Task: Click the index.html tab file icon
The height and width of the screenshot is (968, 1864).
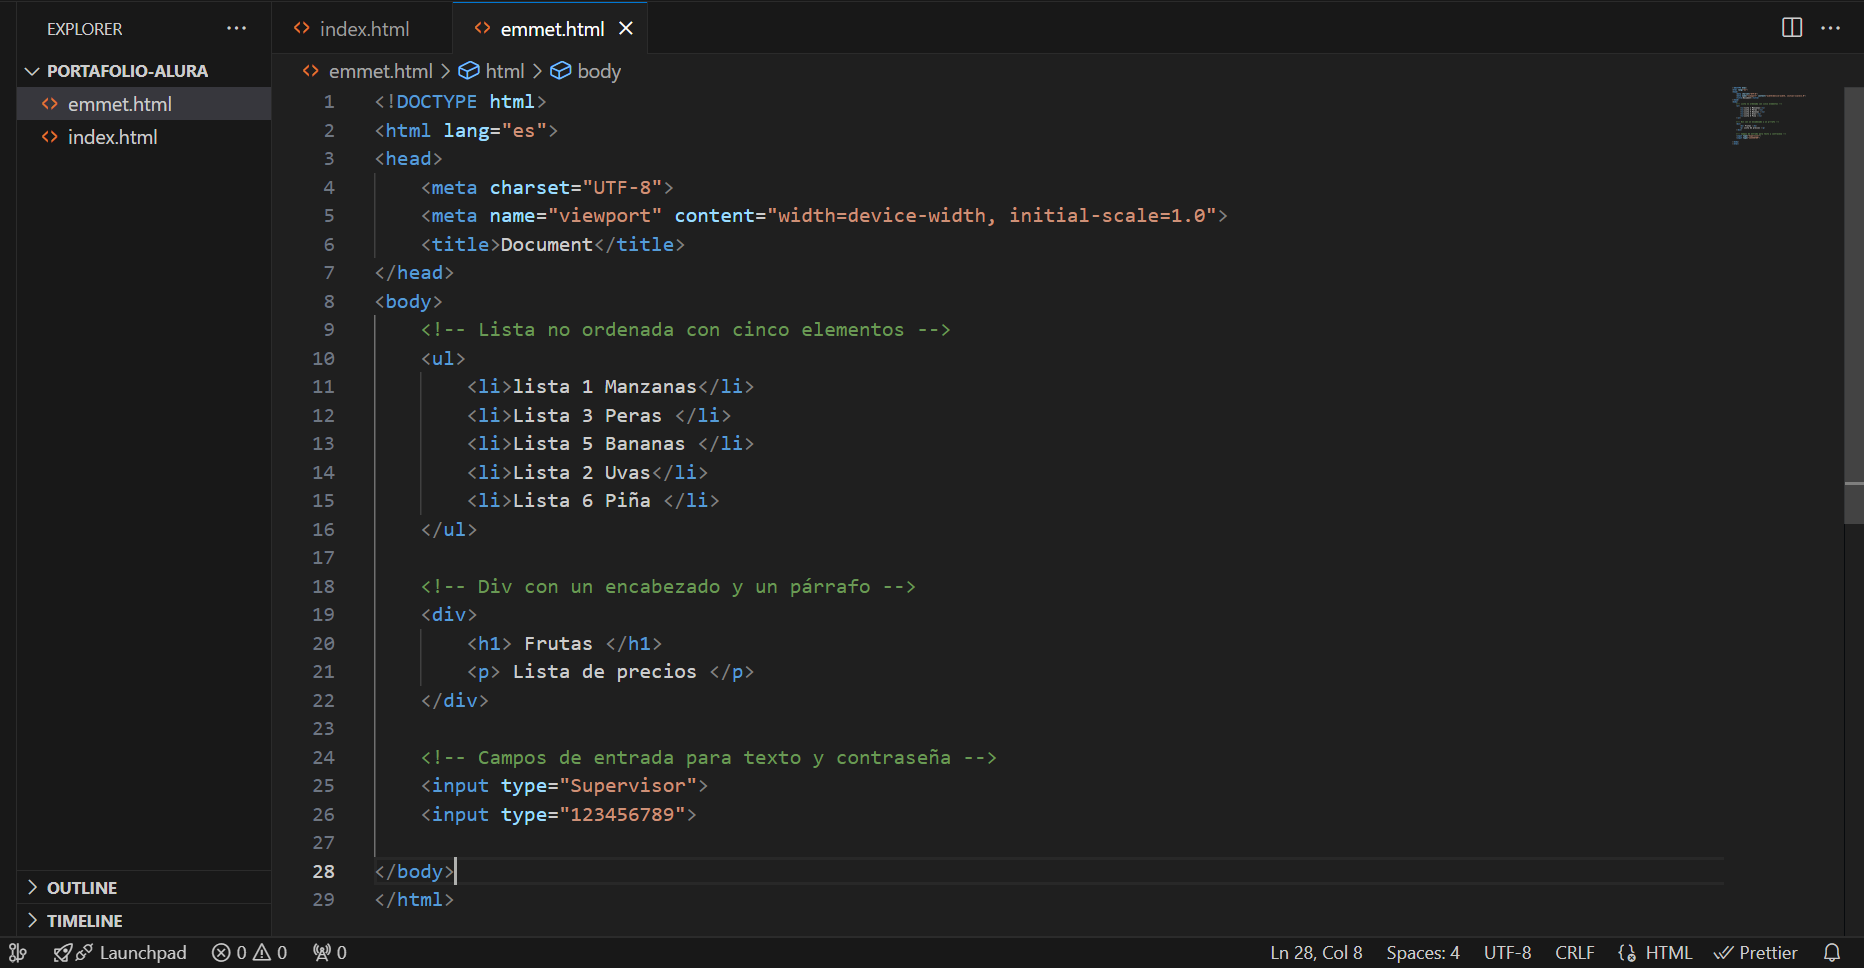Action: tap(301, 28)
